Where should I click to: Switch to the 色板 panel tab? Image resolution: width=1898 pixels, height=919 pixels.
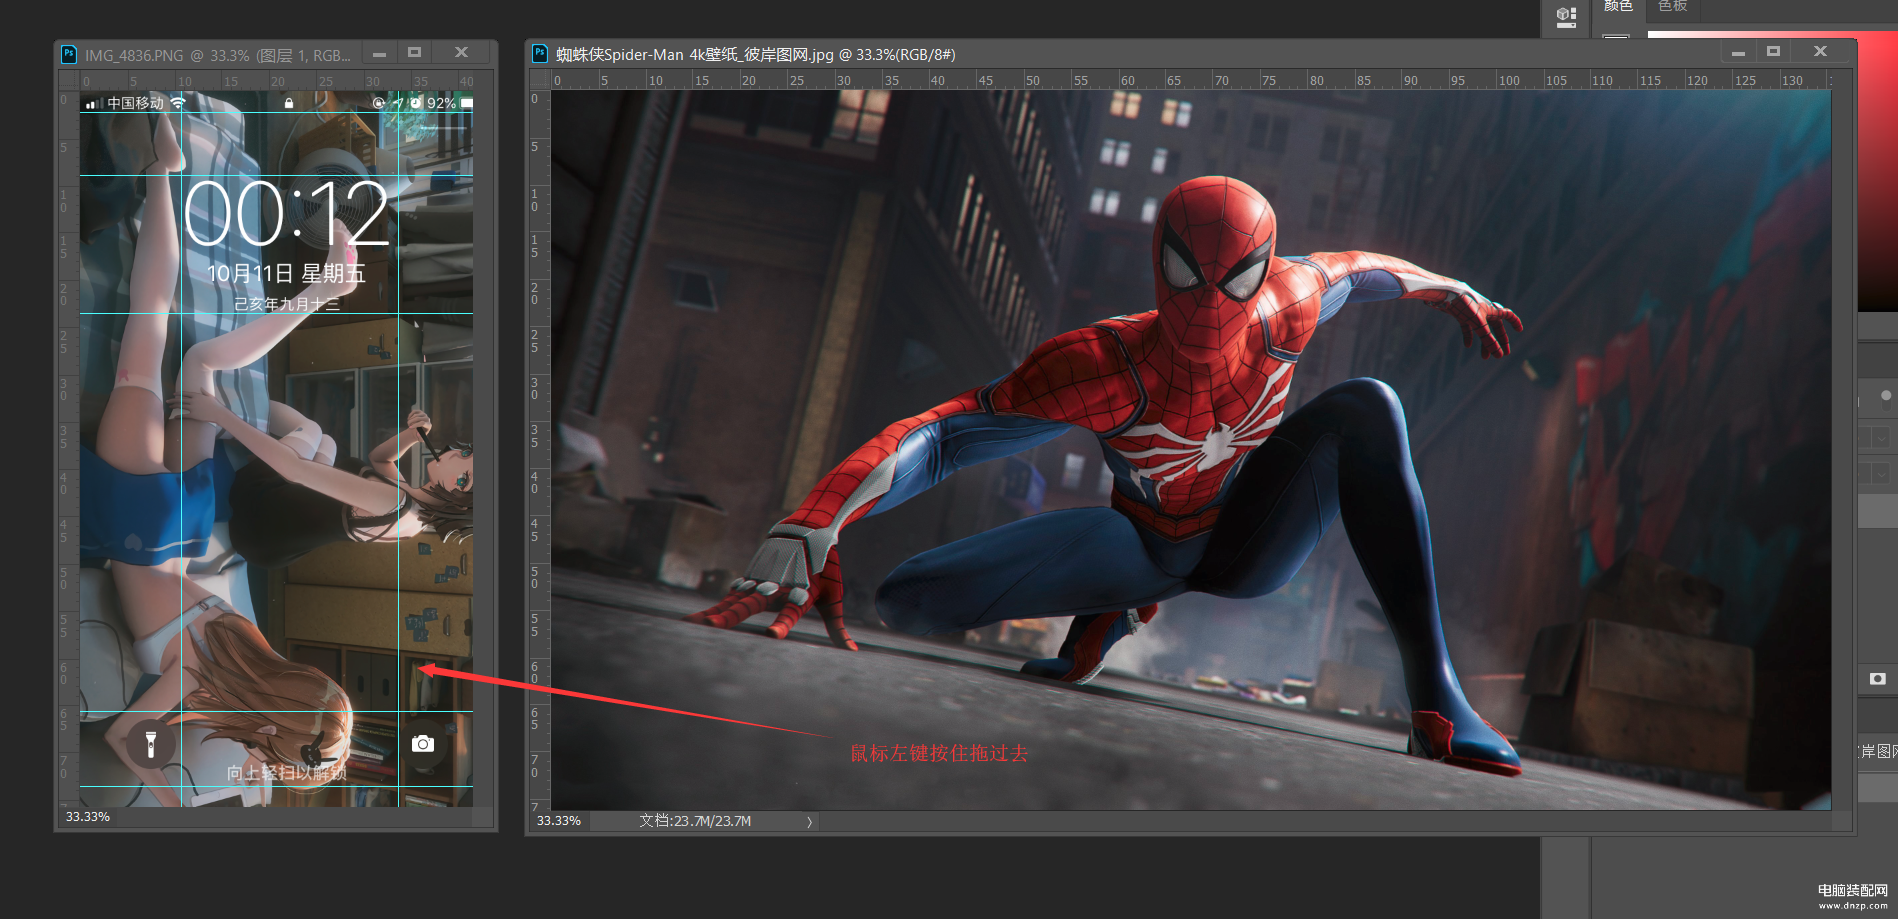(x=1672, y=6)
